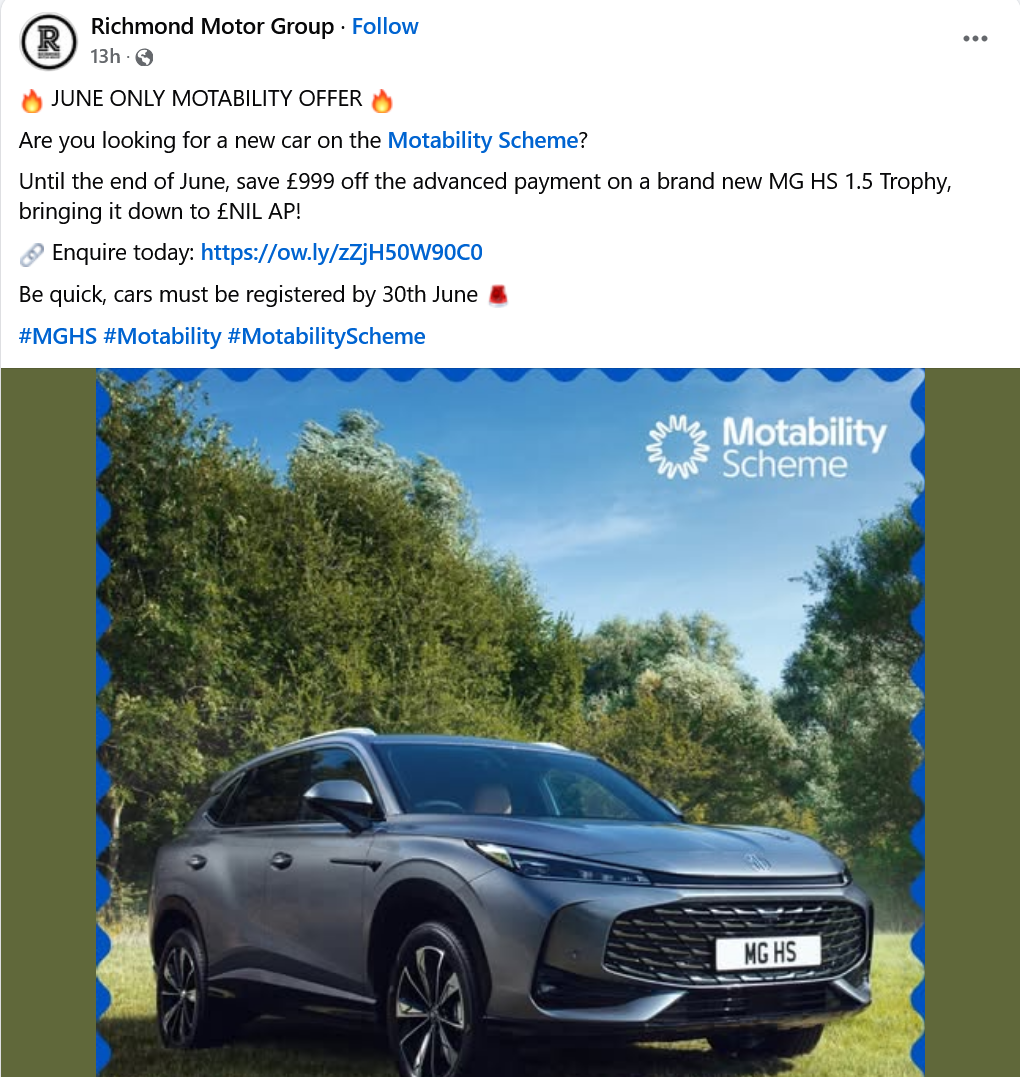
Task: Click the 13h post timestamp
Action: pyautogui.click(x=105, y=56)
